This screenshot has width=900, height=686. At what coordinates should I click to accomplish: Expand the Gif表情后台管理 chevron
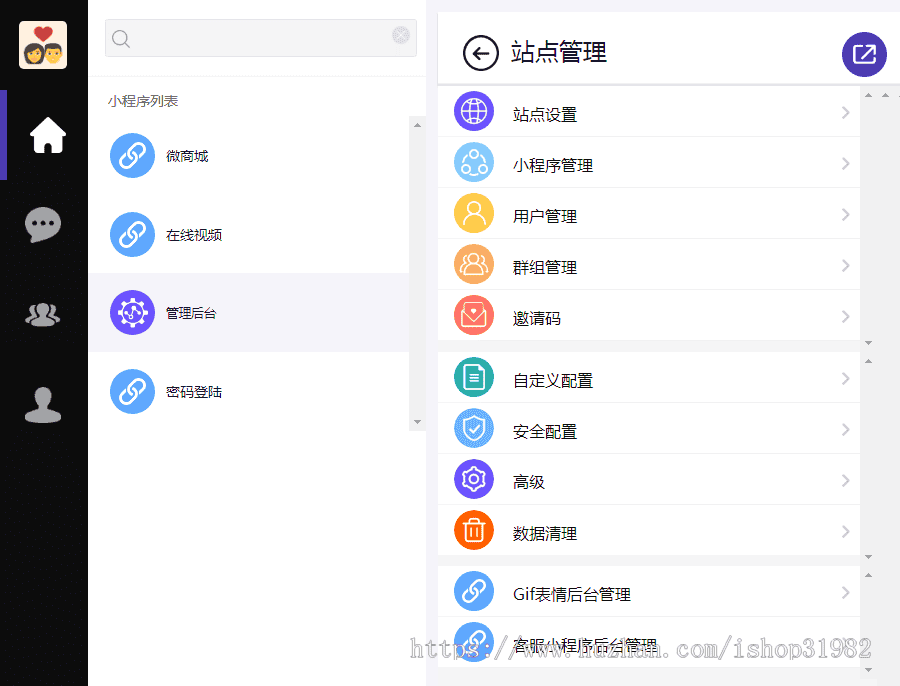pyautogui.click(x=845, y=592)
